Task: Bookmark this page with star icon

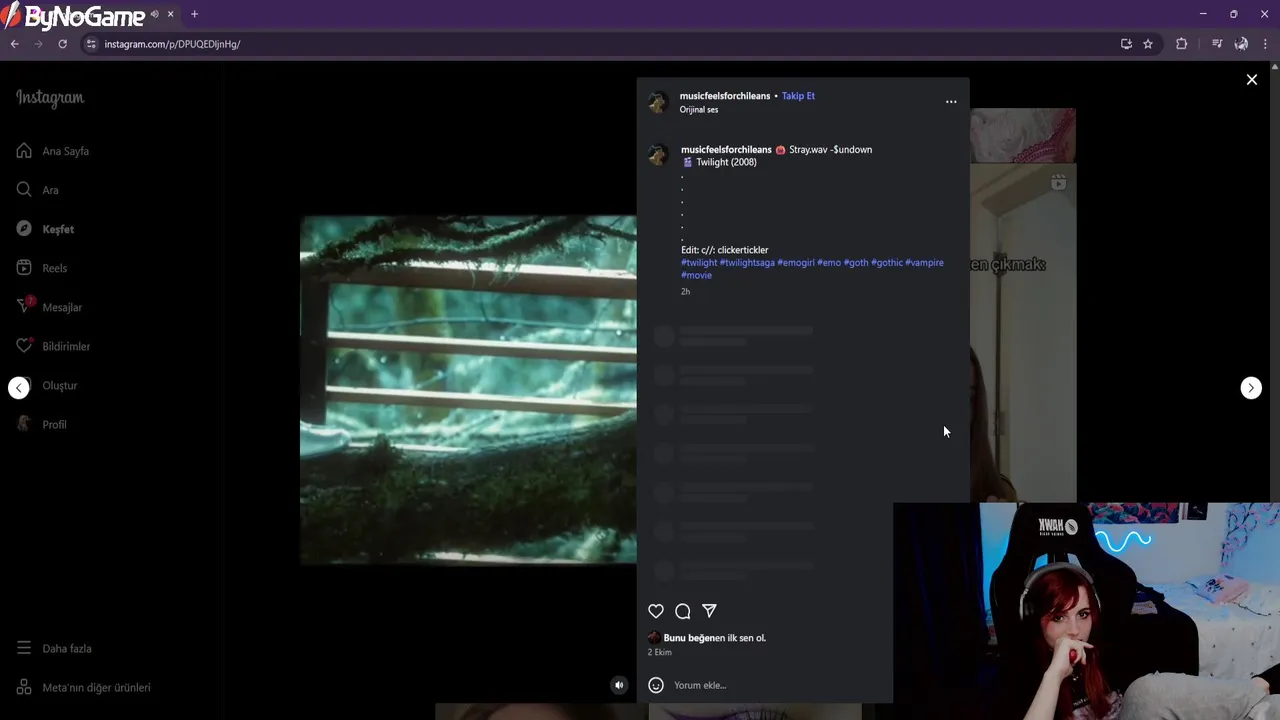Action: click(x=1148, y=44)
